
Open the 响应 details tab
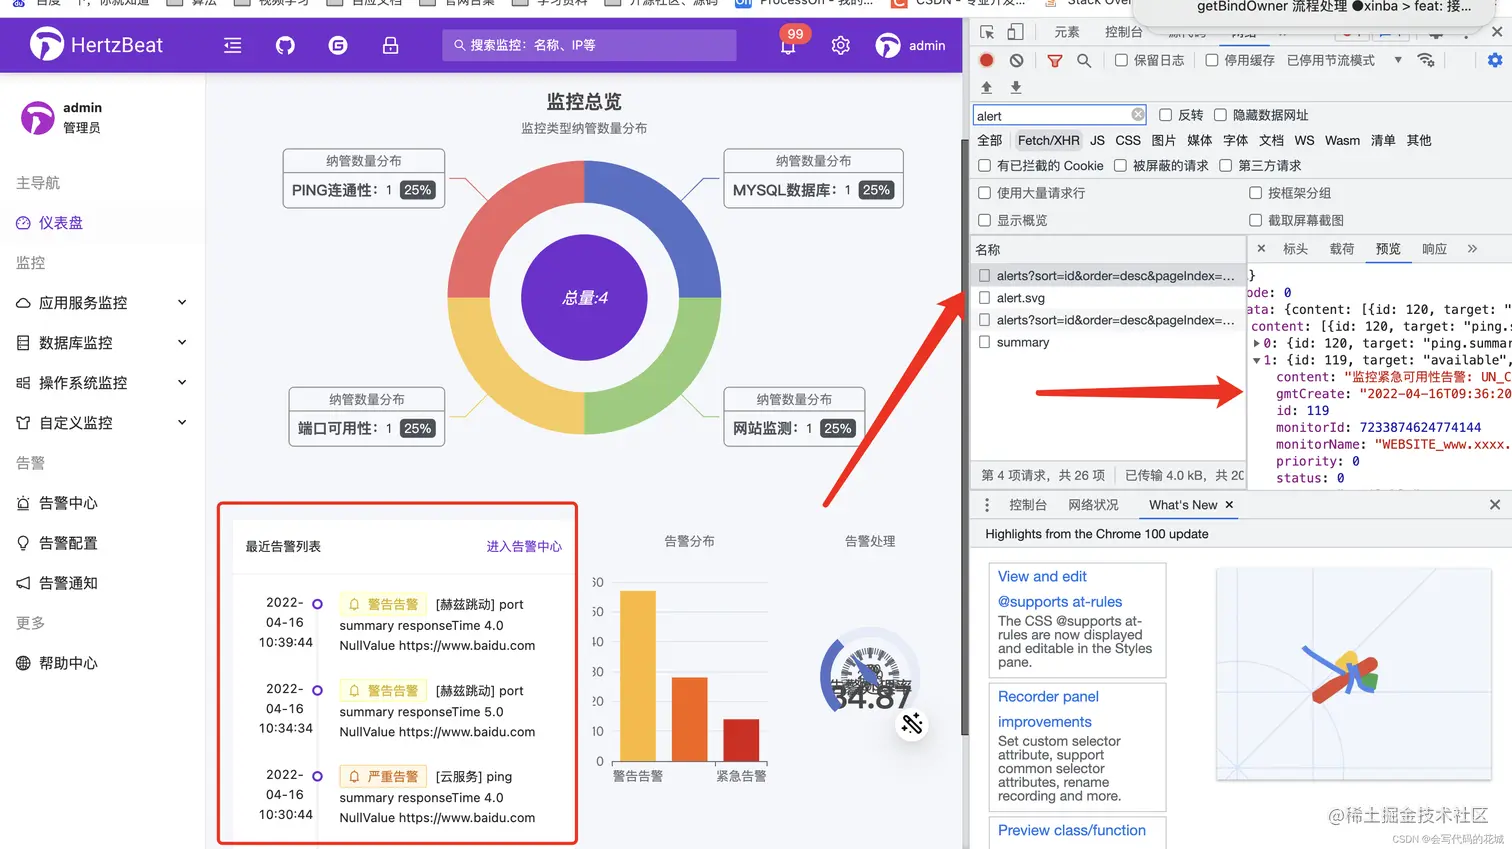[x=1434, y=249]
